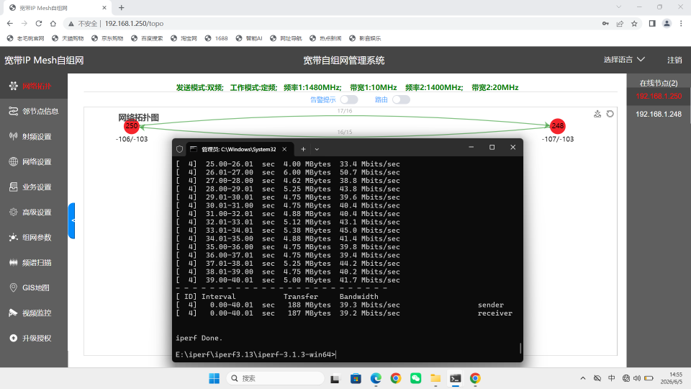Toggle the 路由 routing switch
Screen dimensions: 691x389
point(401,100)
